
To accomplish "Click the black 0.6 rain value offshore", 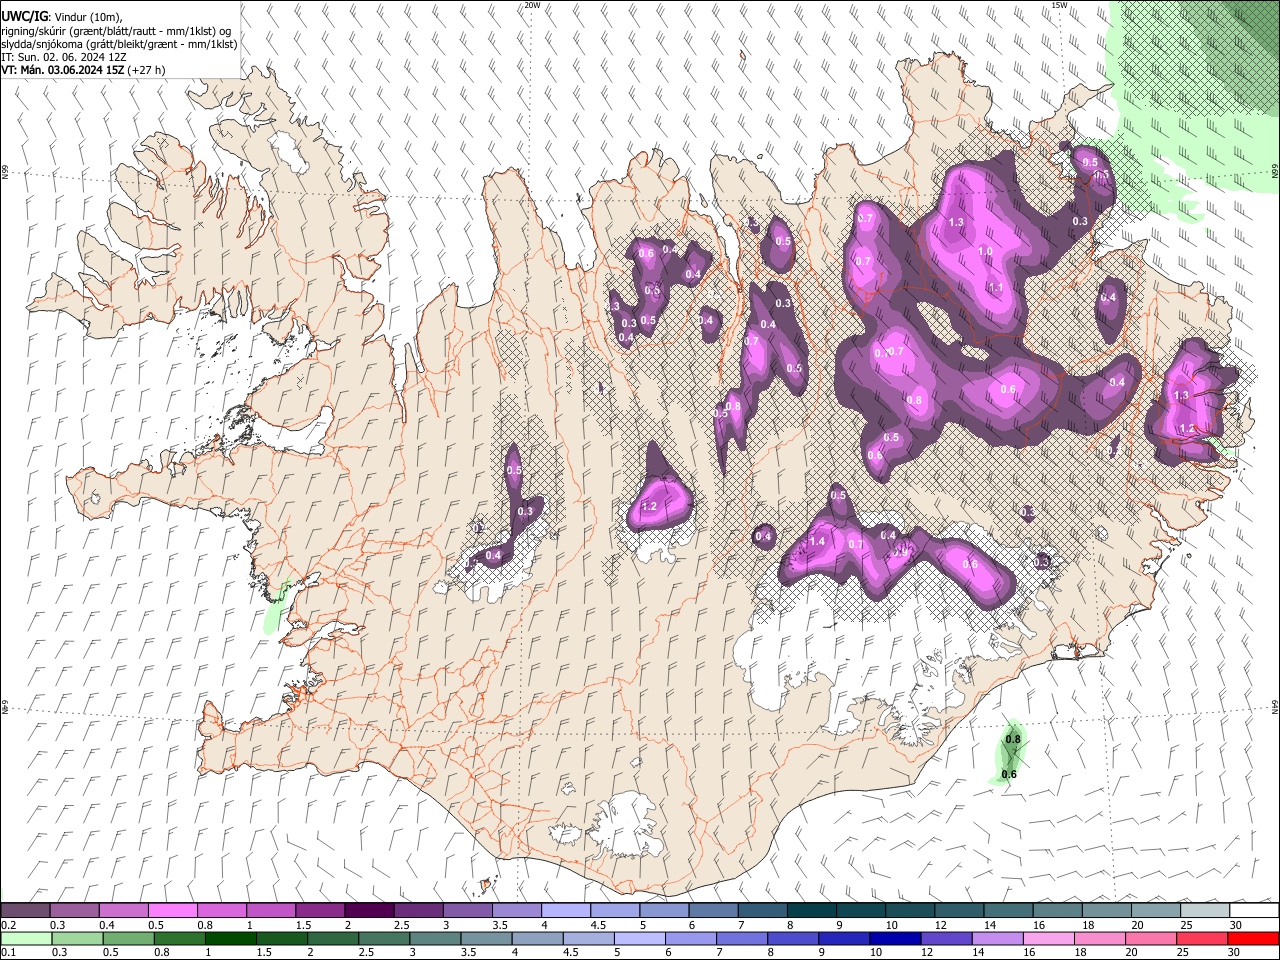I will click(1009, 774).
